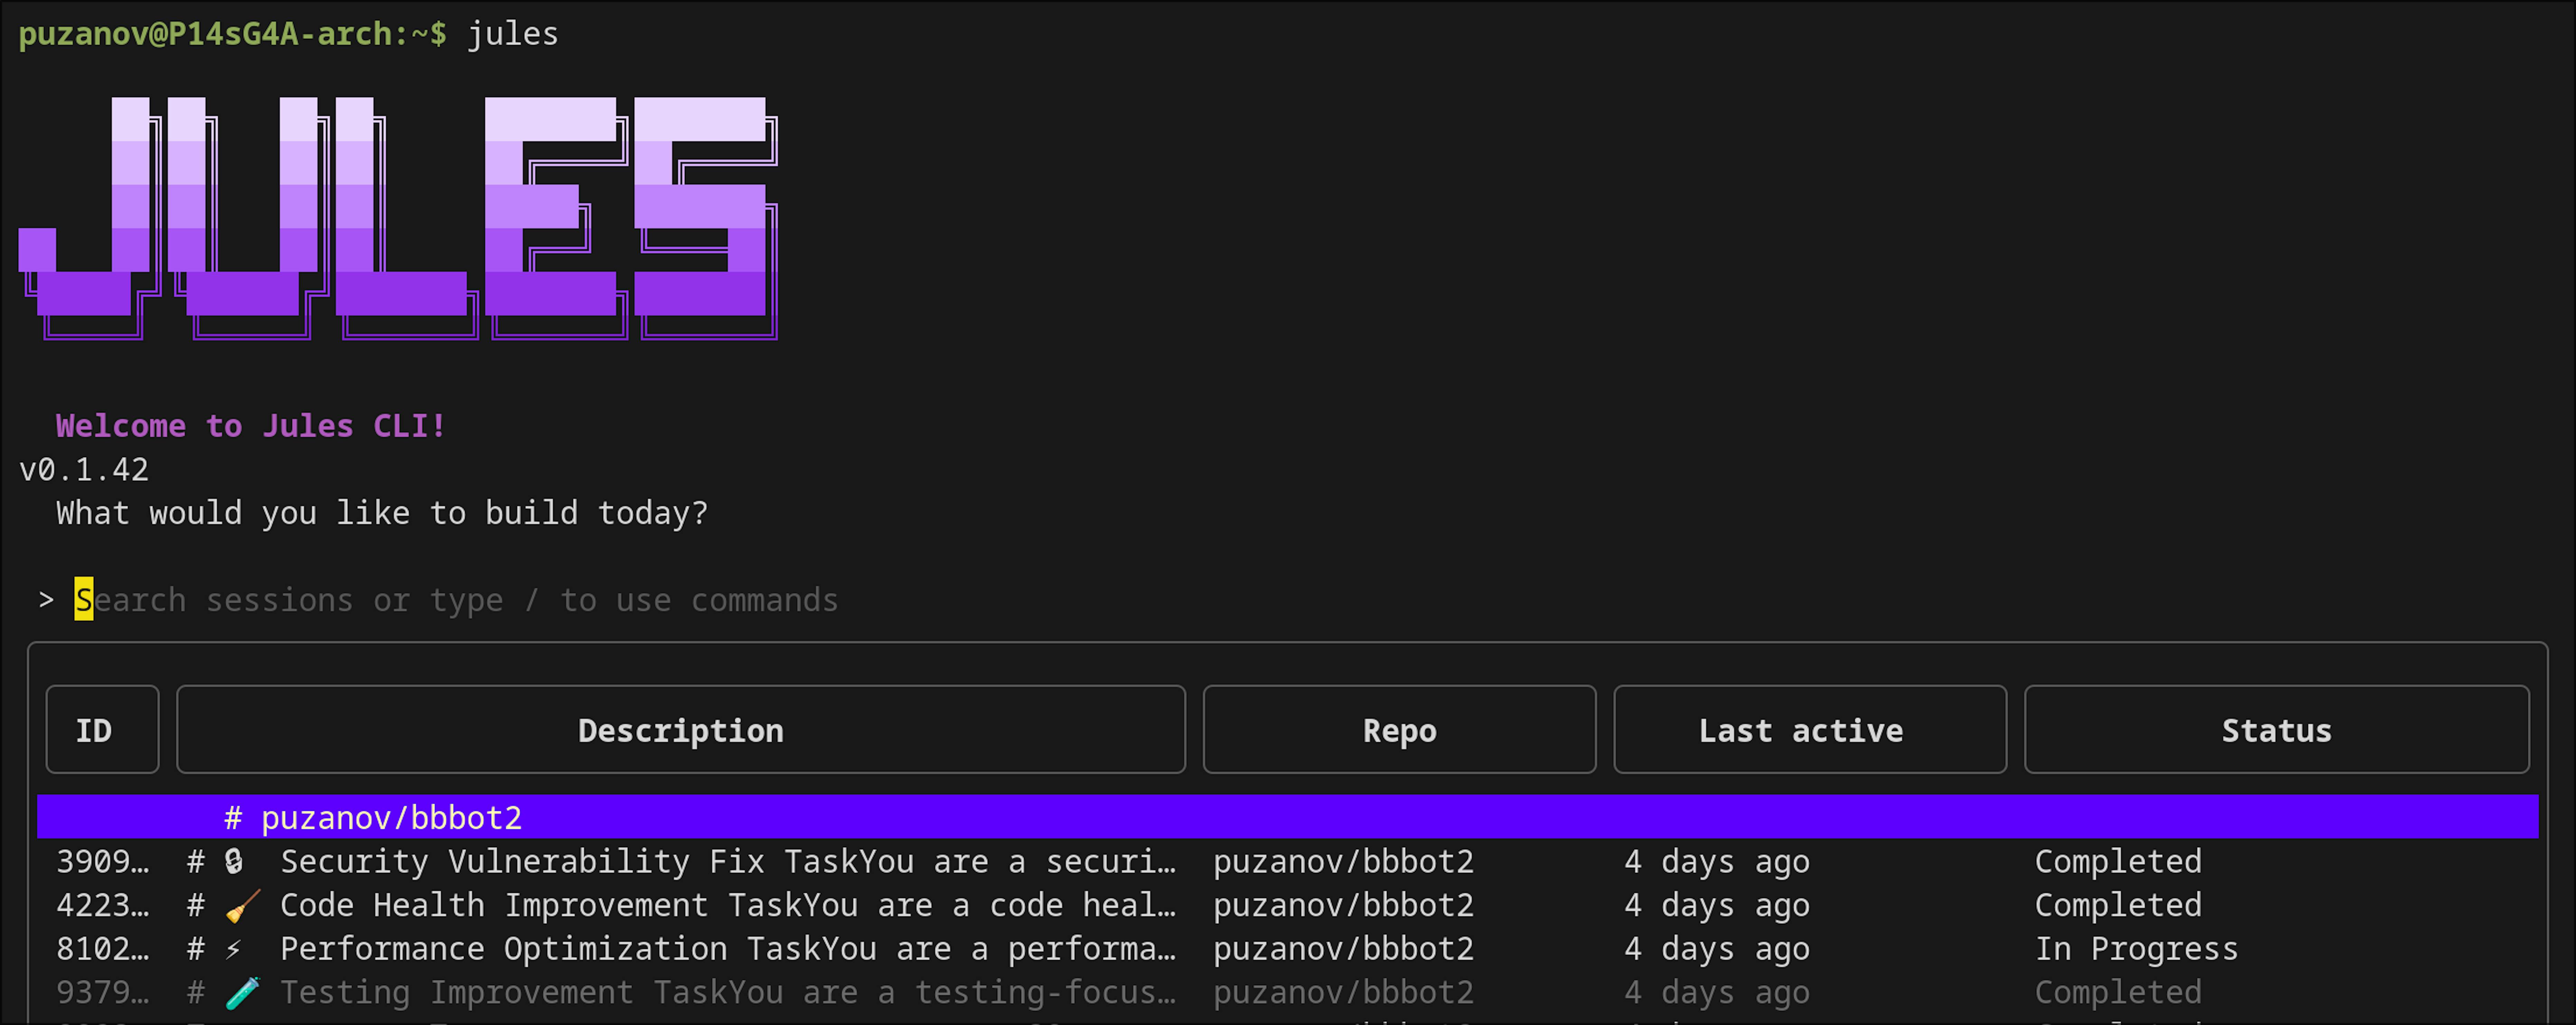This screenshot has height=1025, width=2576.
Task: Click the session search input field
Action: pyautogui.click(x=450, y=599)
